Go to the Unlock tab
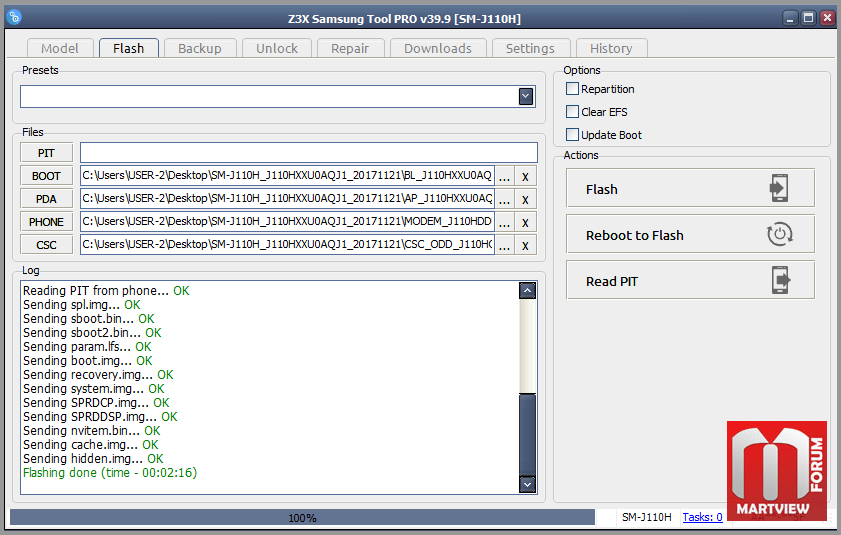Viewport: 841px width, 535px height. [x=277, y=48]
